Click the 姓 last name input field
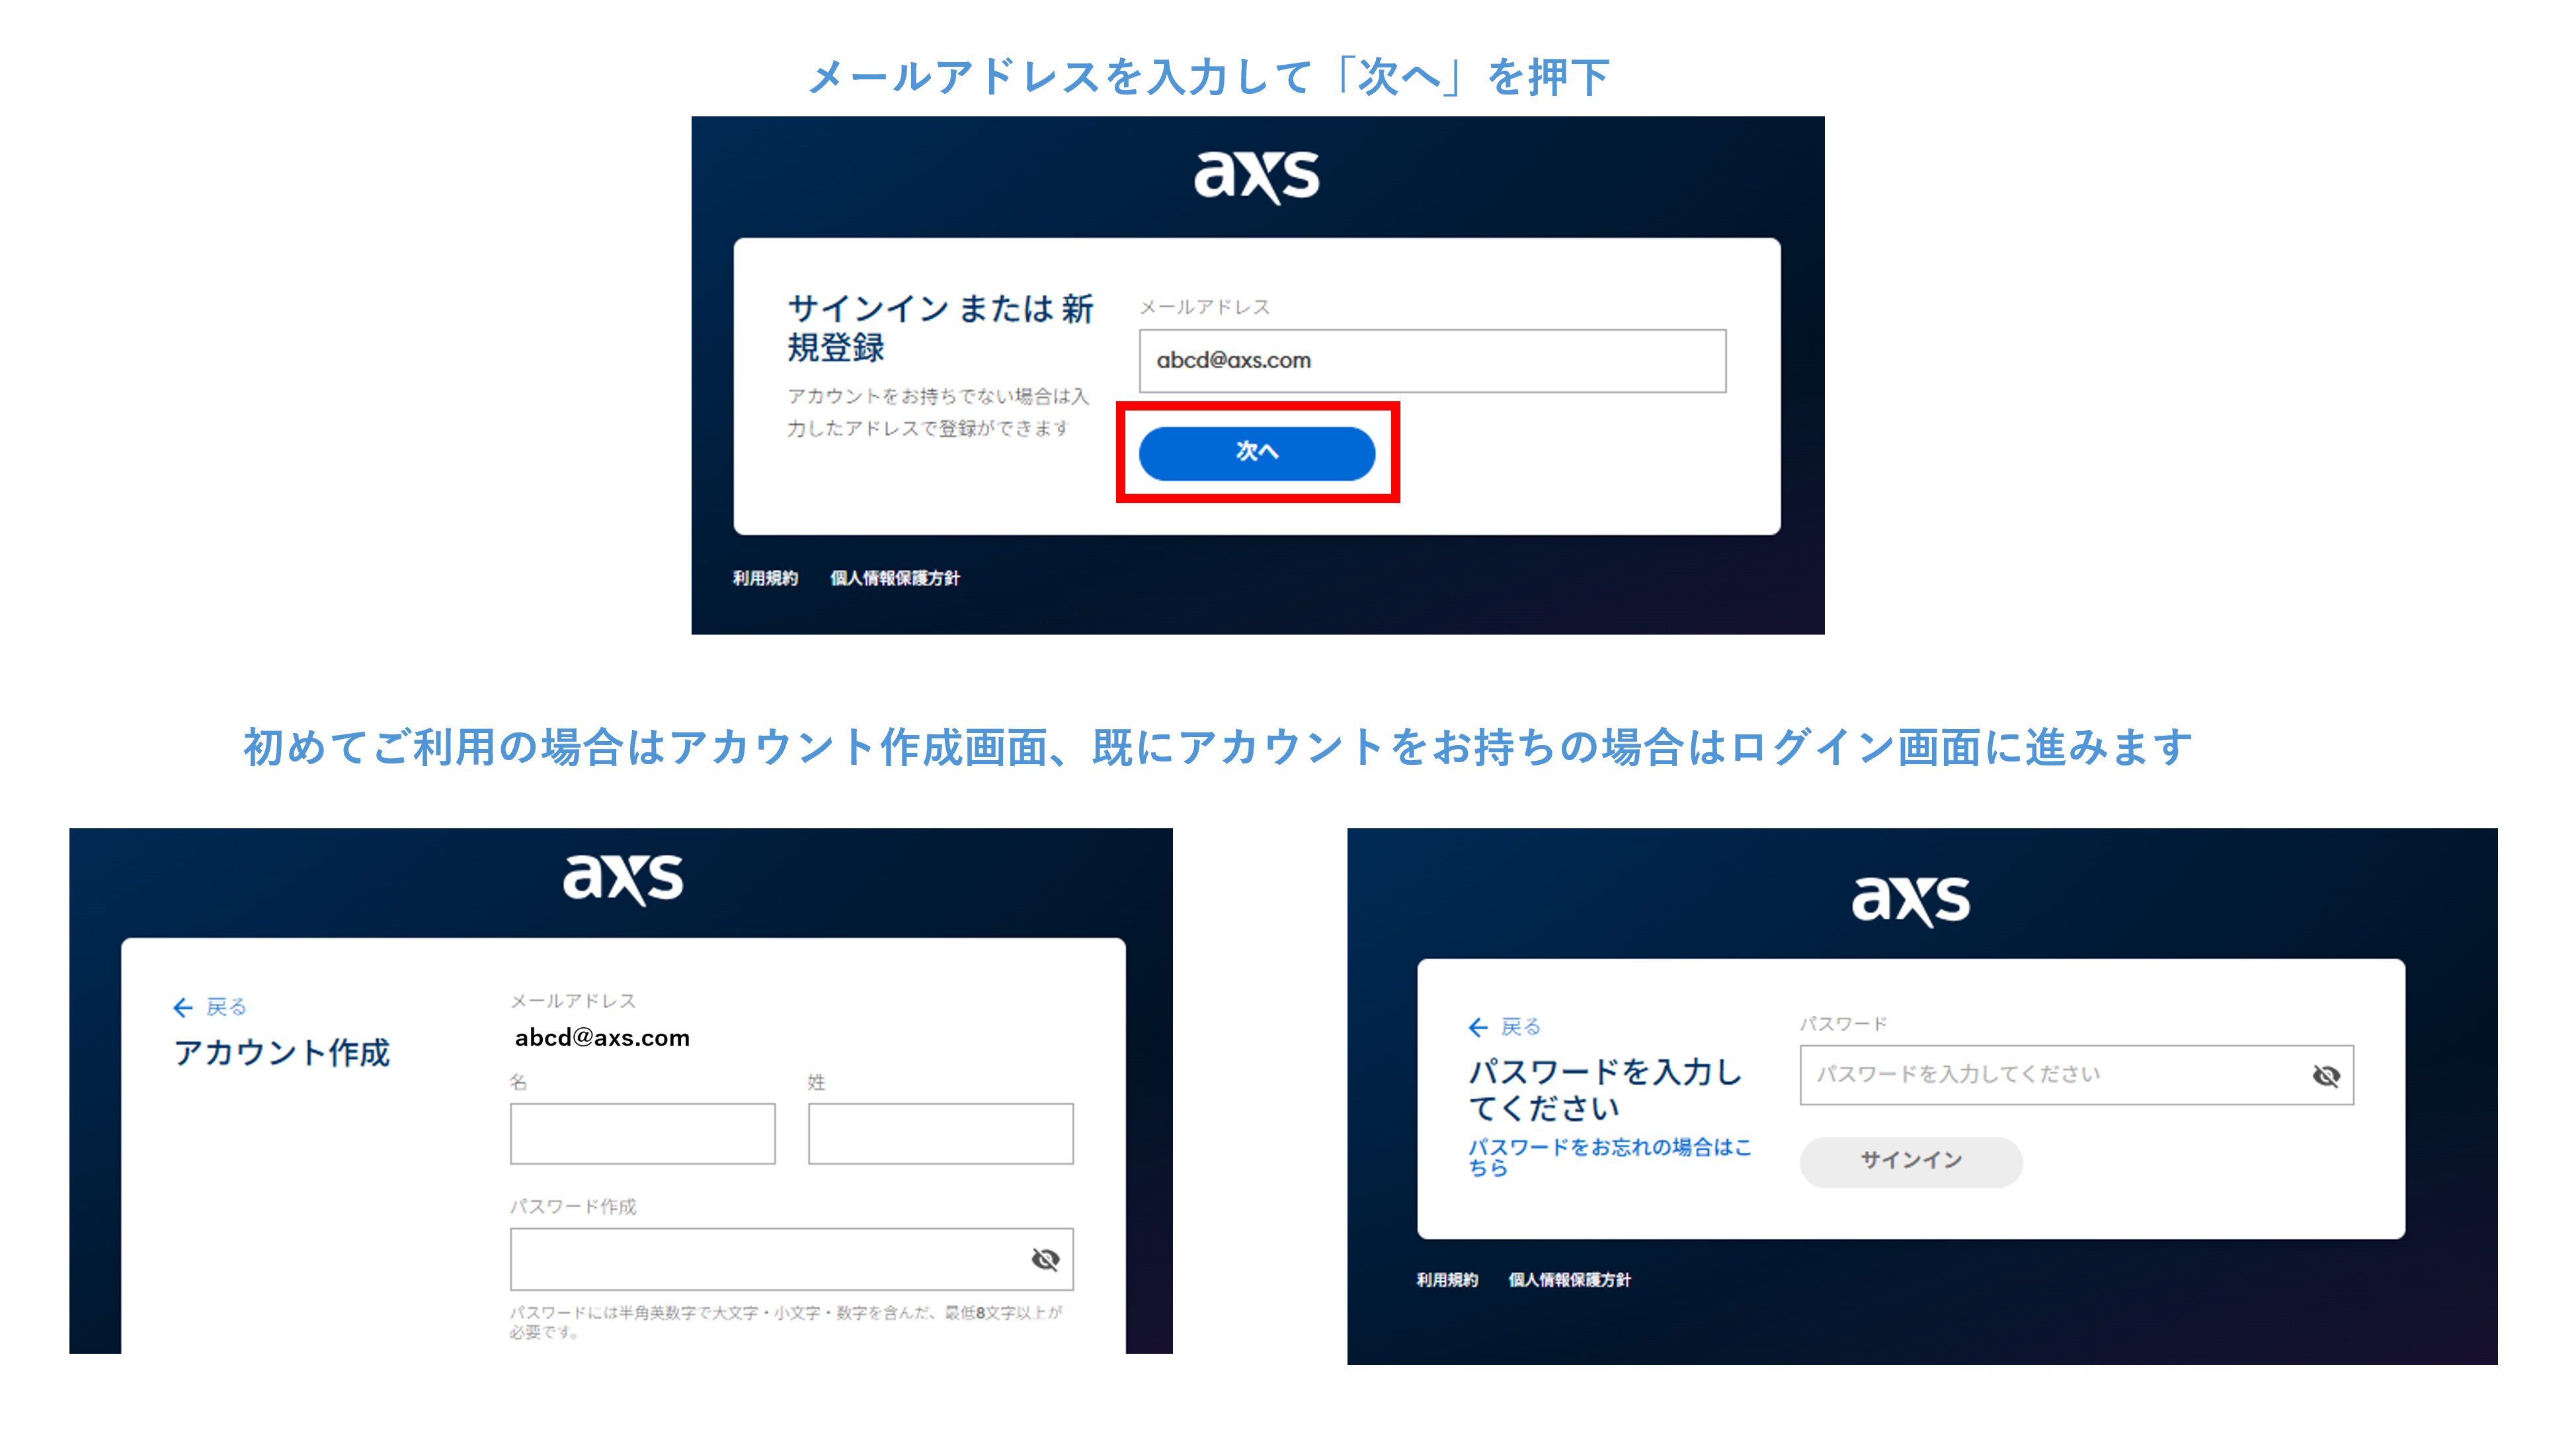The height and width of the screenshot is (1445, 2576). pos(940,1133)
